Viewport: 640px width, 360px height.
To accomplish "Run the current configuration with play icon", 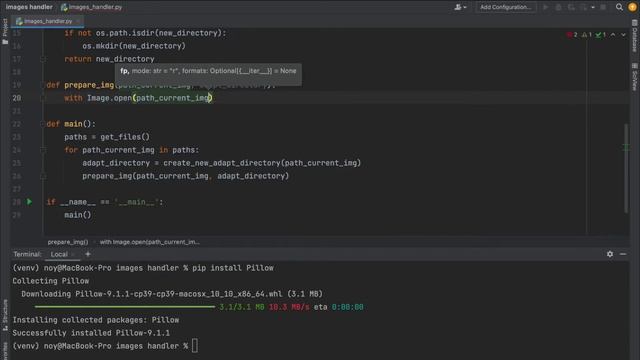I will tap(545, 7).
